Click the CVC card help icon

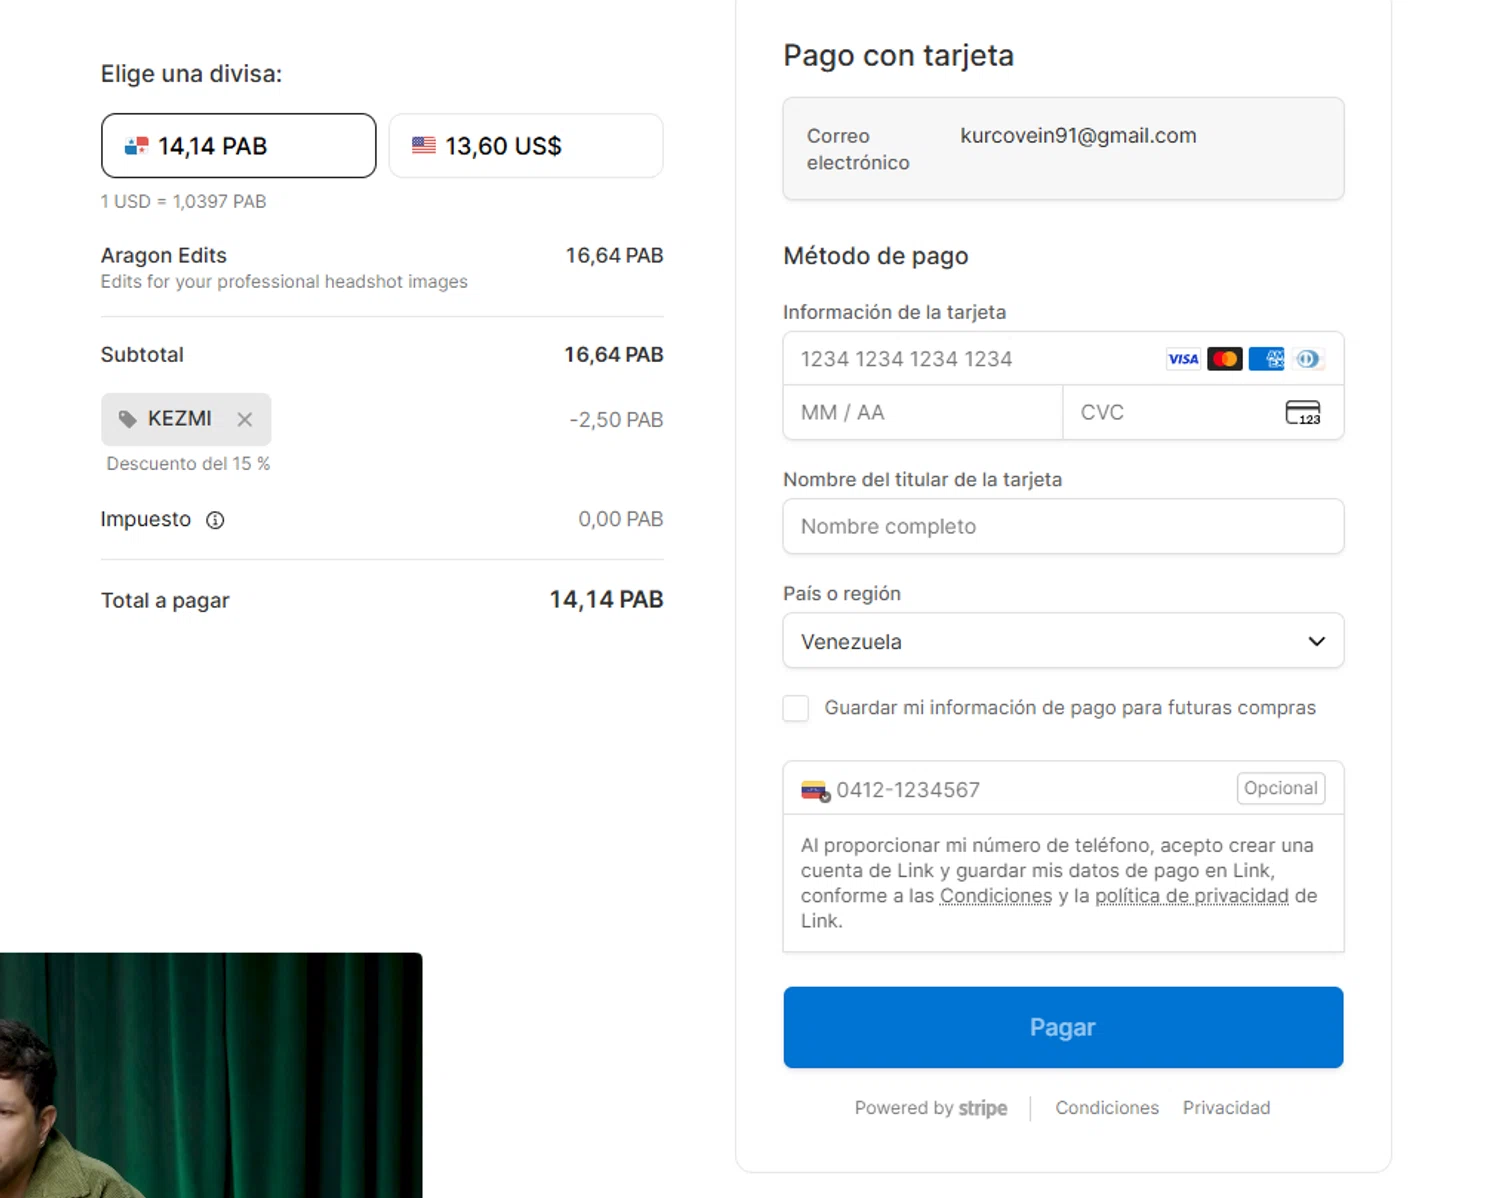coord(1303,412)
